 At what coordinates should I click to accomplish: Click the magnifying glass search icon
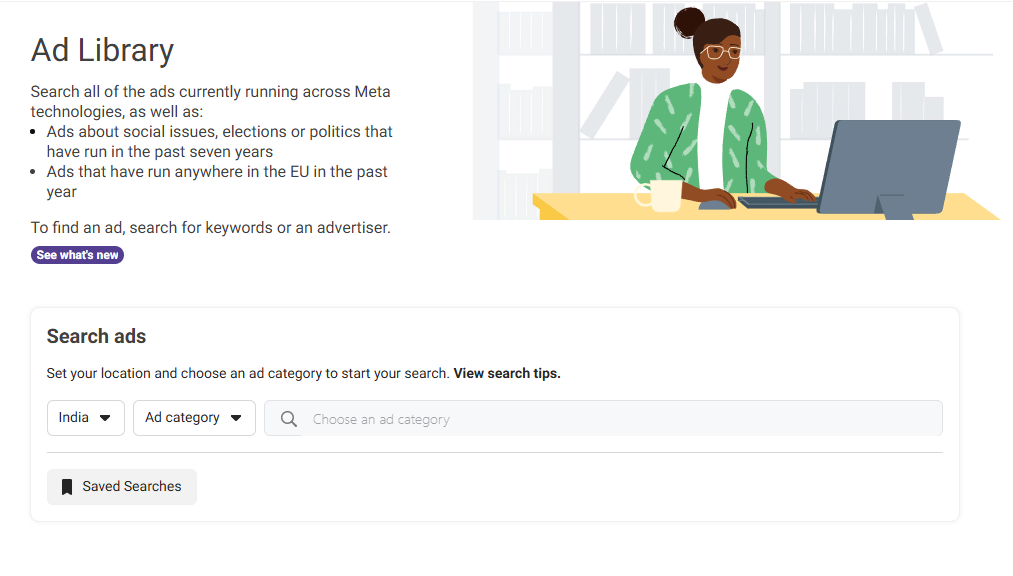coord(289,419)
